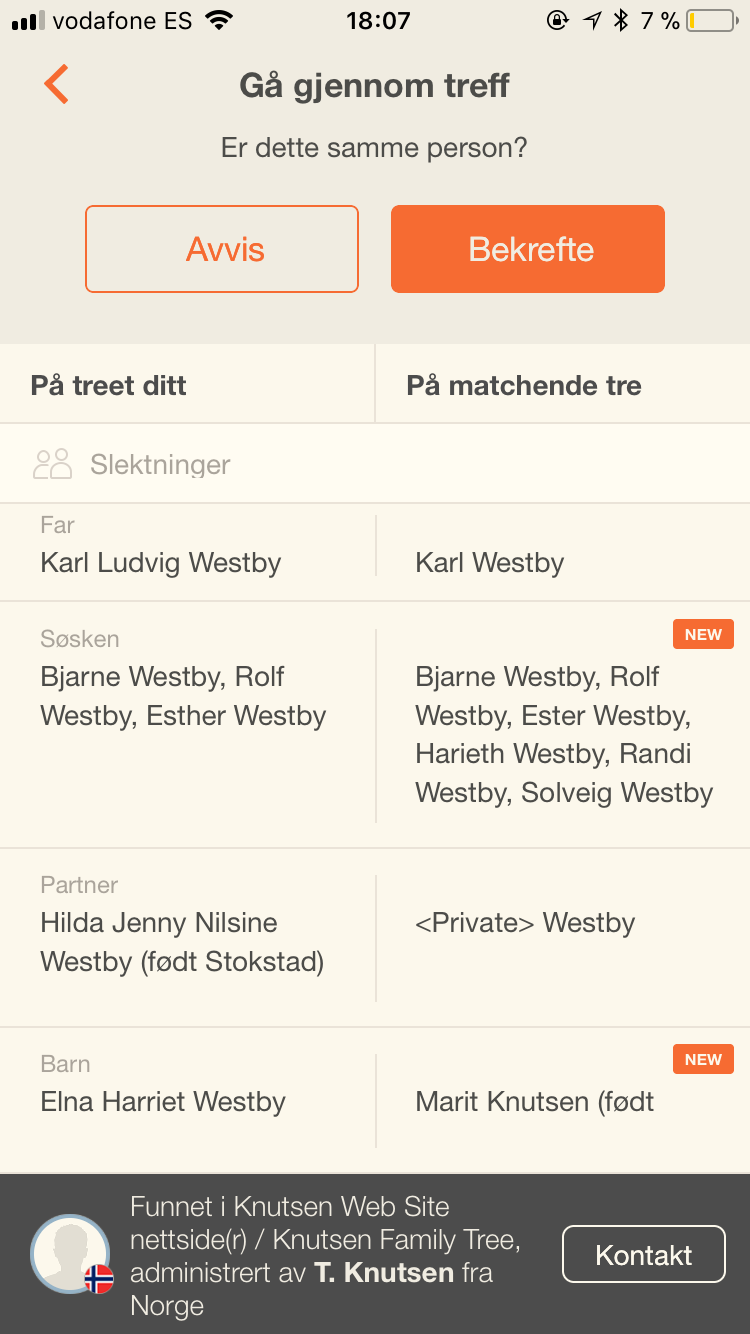Image resolution: width=750 pixels, height=1334 pixels.
Task: Tap the battery icon in status bar
Action: pyautogui.click(x=711, y=20)
